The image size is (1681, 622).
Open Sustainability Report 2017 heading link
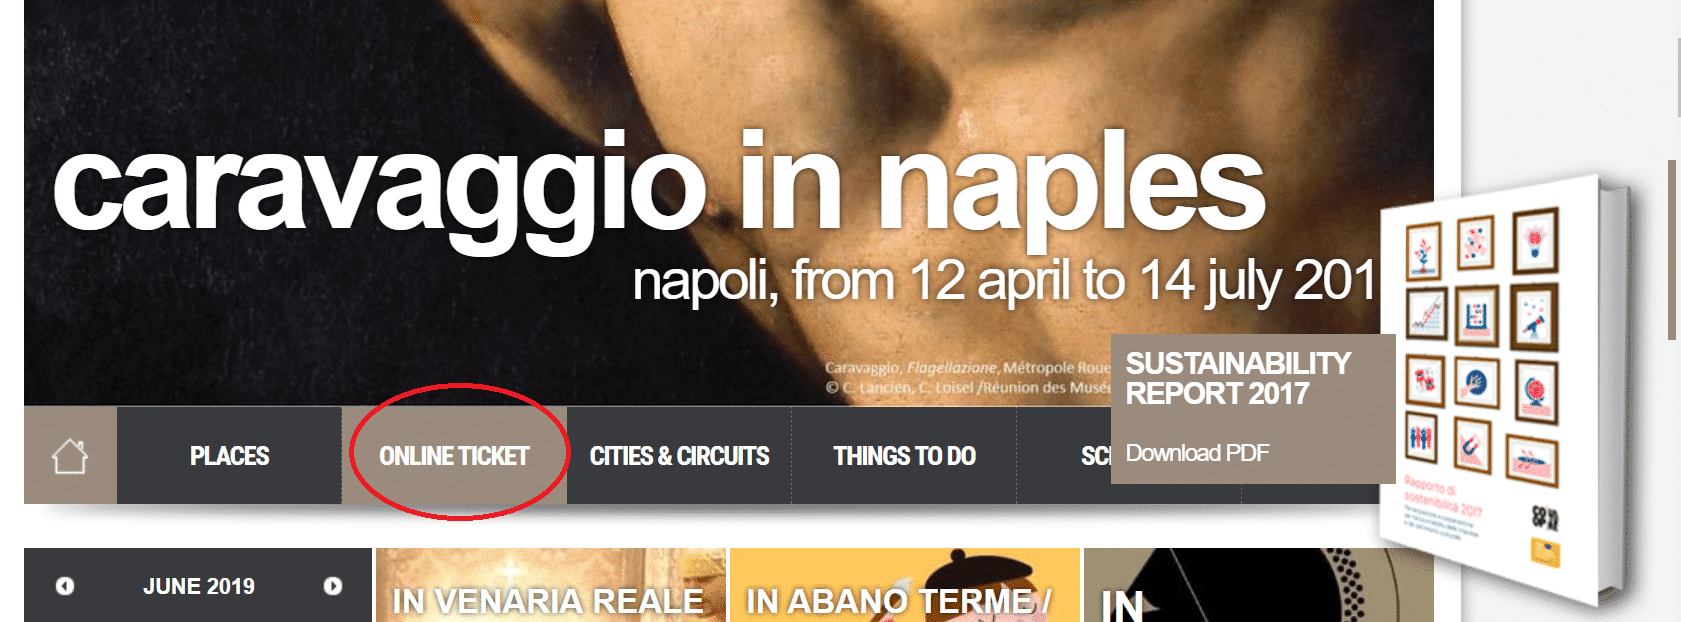point(1238,378)
